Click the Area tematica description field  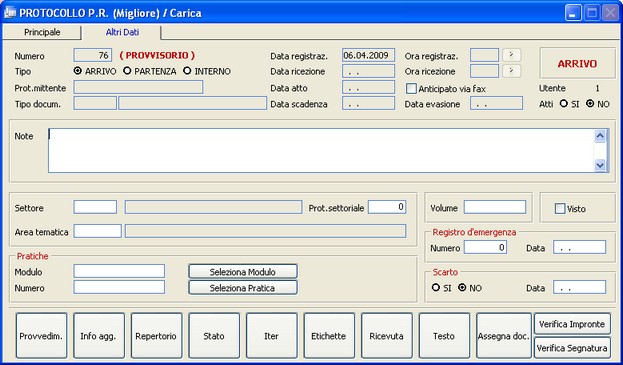(x=265, y=231)
